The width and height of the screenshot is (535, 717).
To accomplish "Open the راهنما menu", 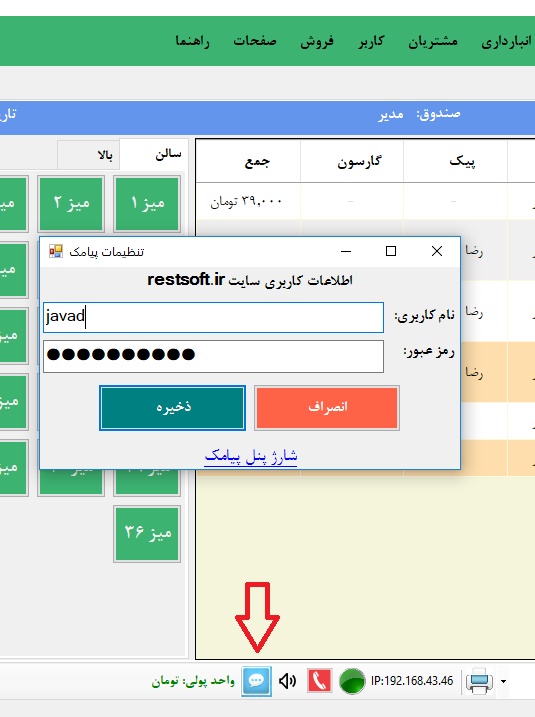I will click(x=192, y=41).
